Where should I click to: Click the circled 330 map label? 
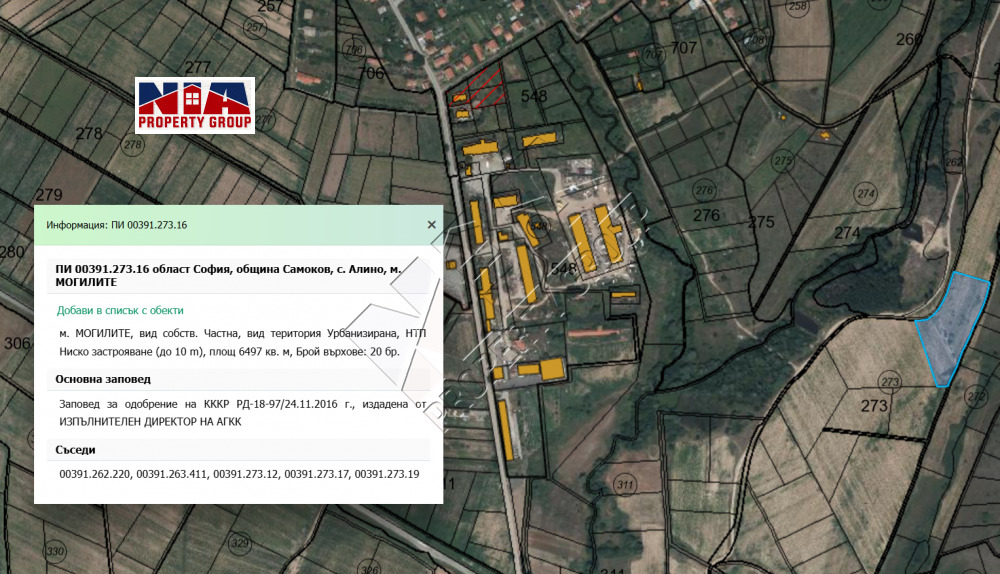coord(55,551)
